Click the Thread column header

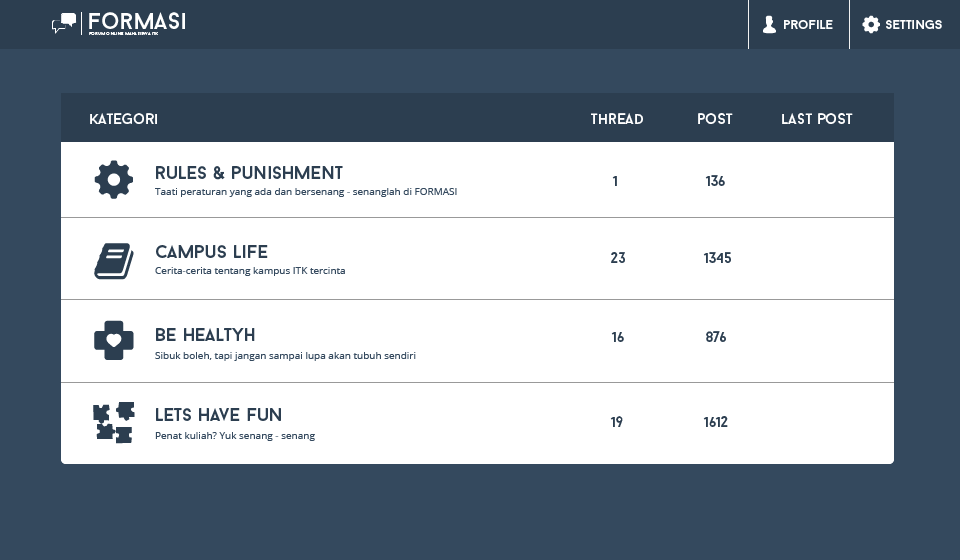pos(617,119)
